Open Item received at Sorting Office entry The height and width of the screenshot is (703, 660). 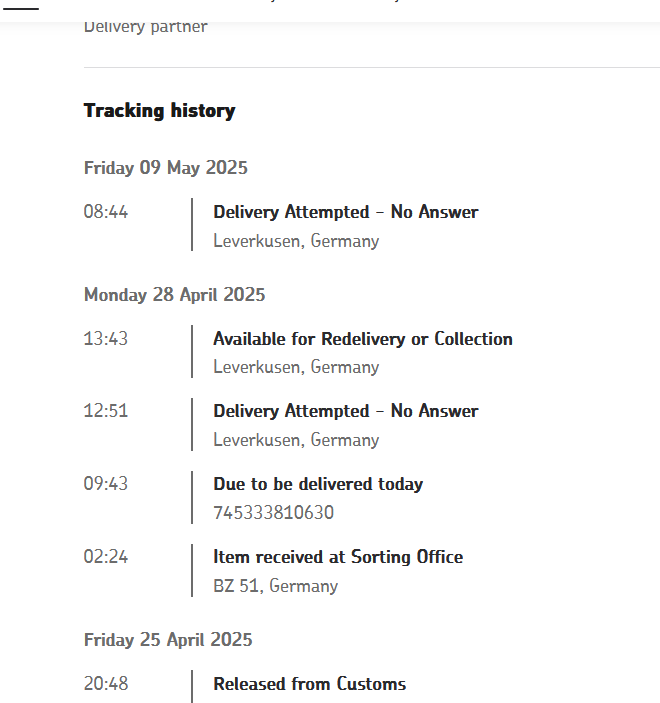point(338,557)
